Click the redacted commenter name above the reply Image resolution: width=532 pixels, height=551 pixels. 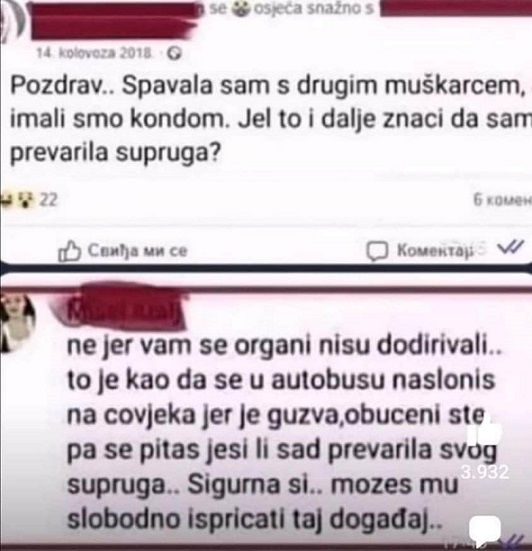(123, 307)
